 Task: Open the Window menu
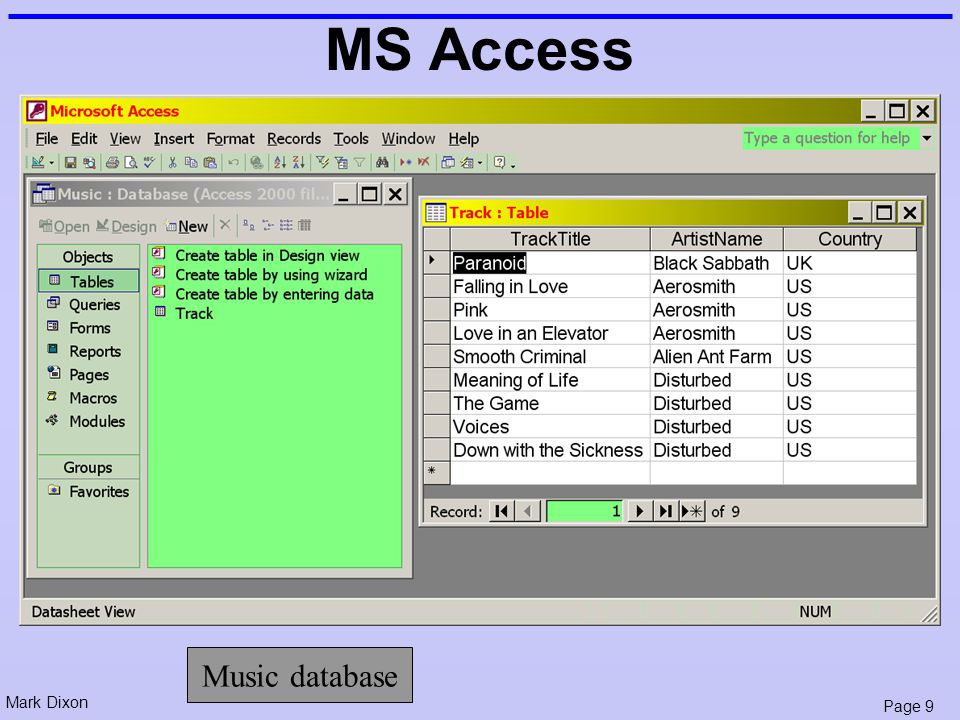(x=408, y=139)
